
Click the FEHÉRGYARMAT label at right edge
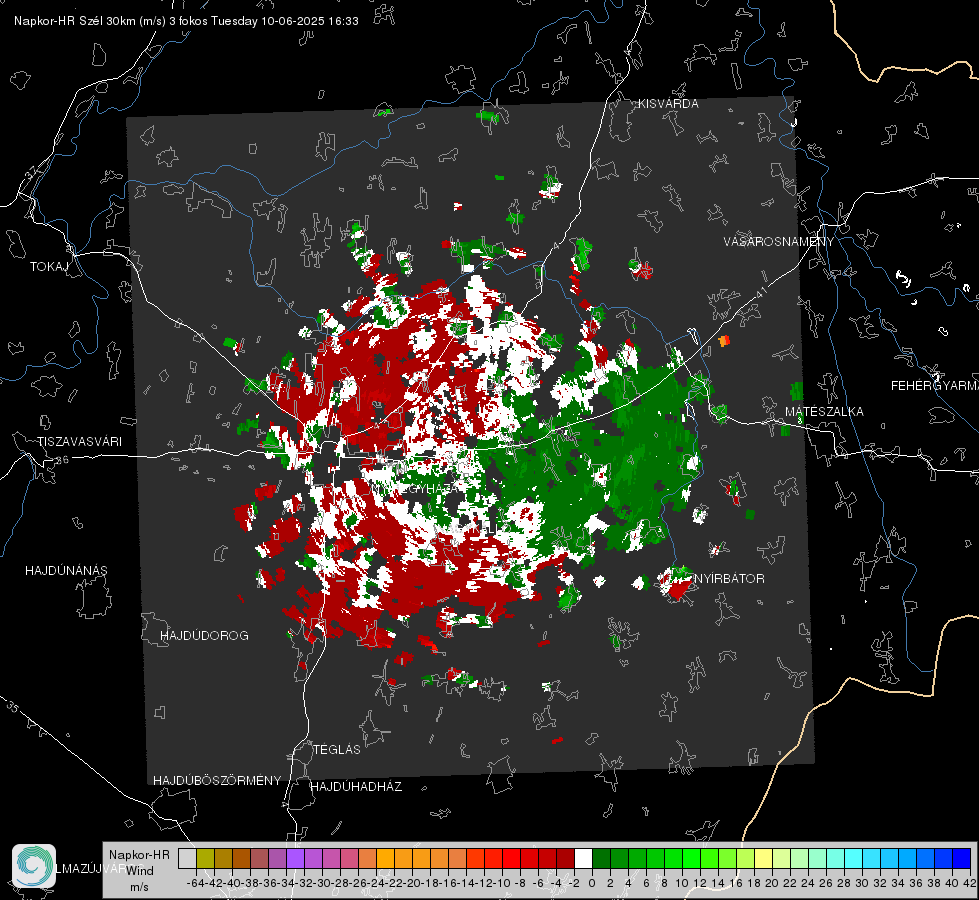coord(934,386)
